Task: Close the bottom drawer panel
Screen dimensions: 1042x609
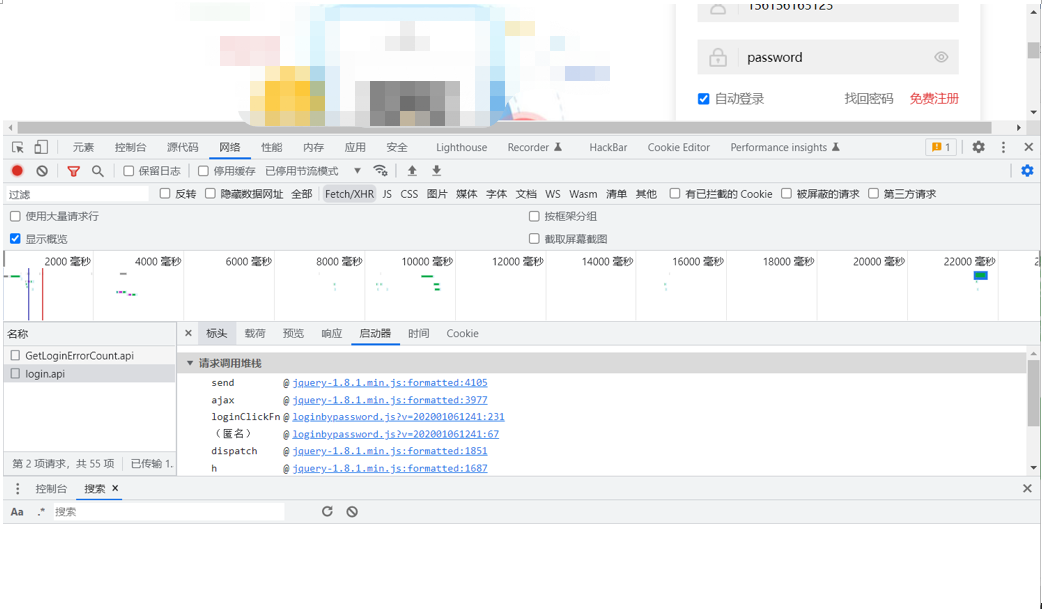Action: (x=1027, y=488)
